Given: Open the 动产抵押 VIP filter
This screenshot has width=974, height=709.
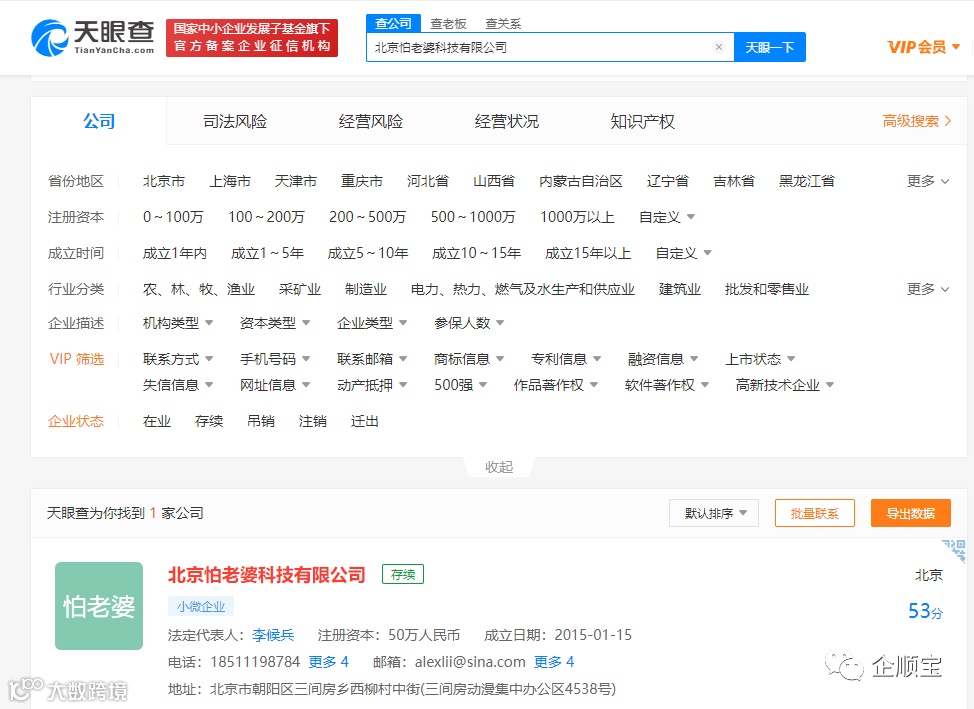Looking at the screenshot, I should [x=371, y=385].
